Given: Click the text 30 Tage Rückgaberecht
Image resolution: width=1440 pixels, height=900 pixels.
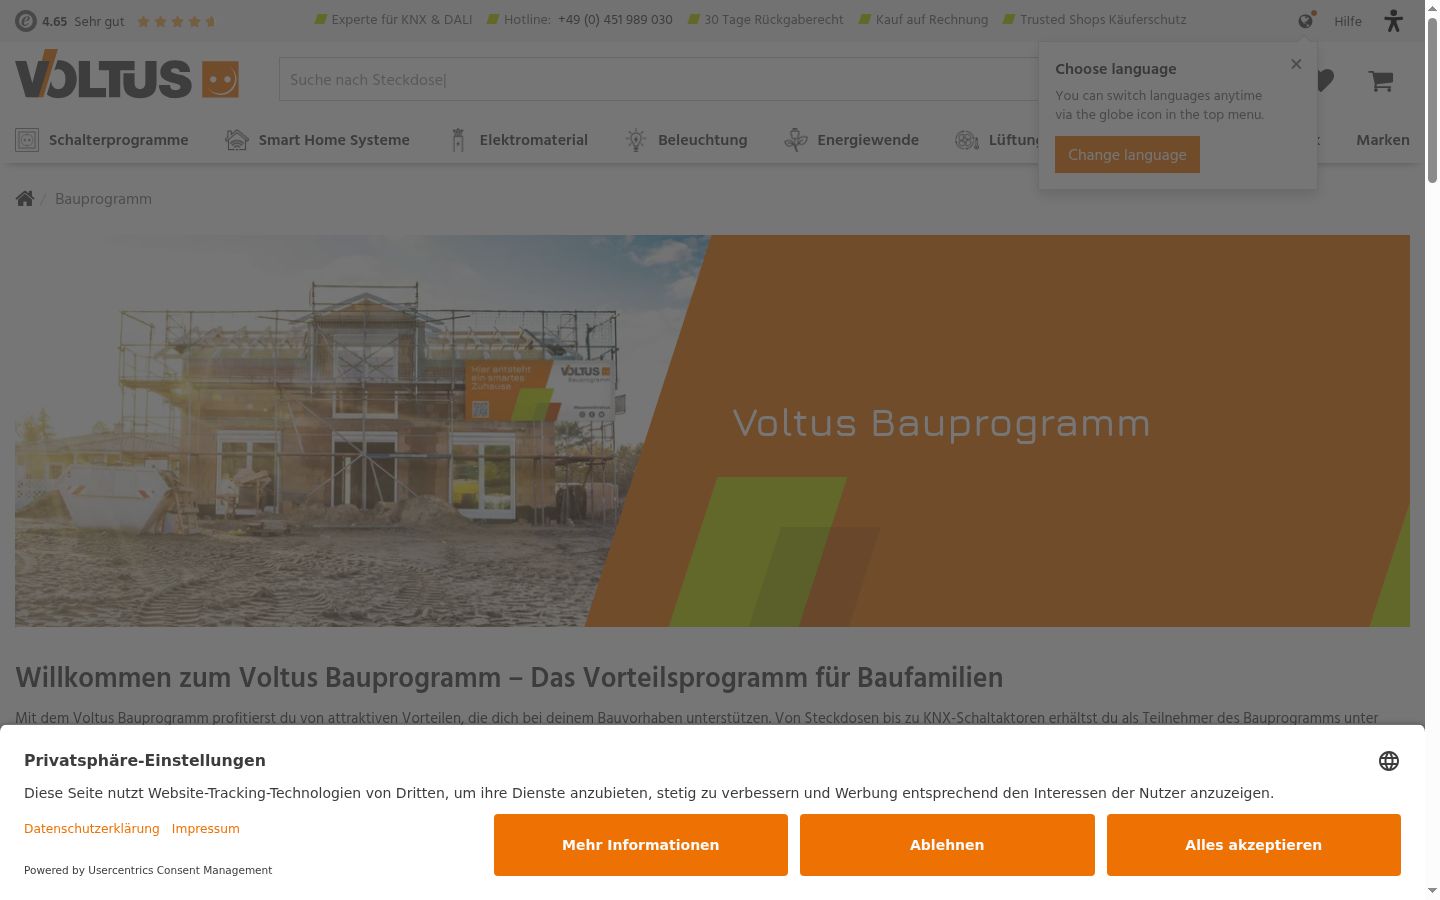Looking at the screenshot, I should [x=774, y=20].
